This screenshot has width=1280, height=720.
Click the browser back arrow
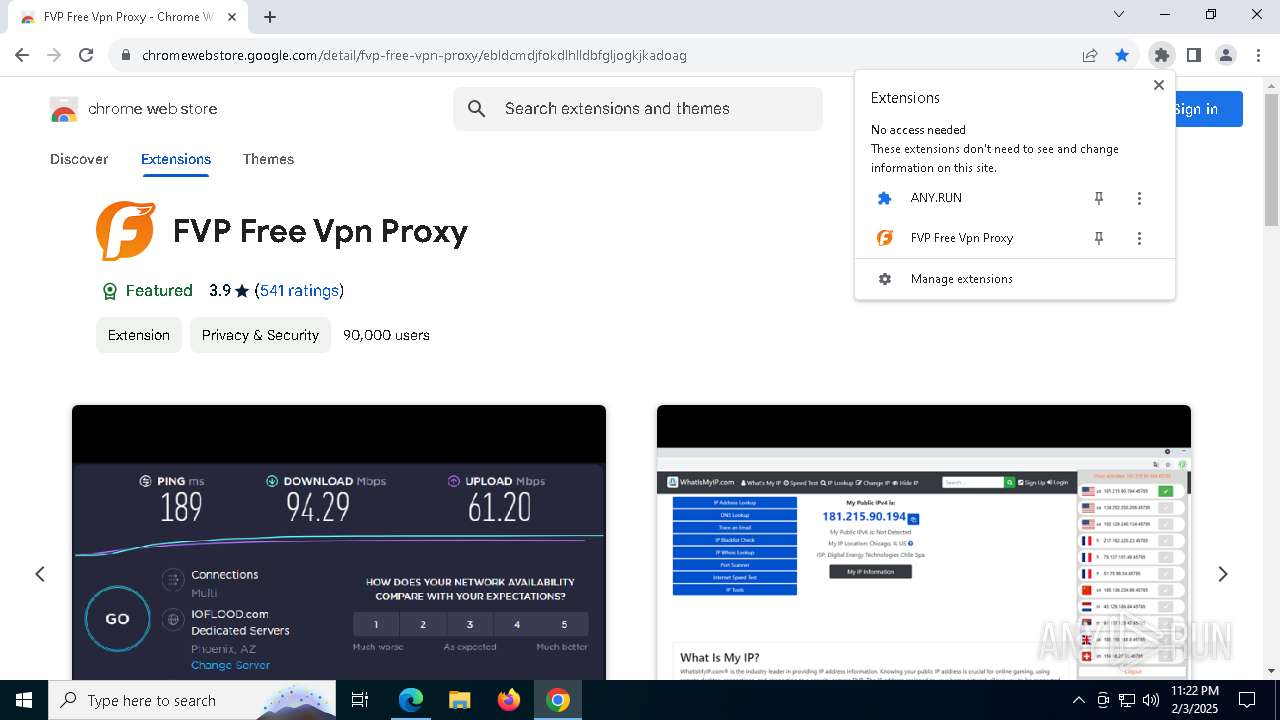coord(22,55)
